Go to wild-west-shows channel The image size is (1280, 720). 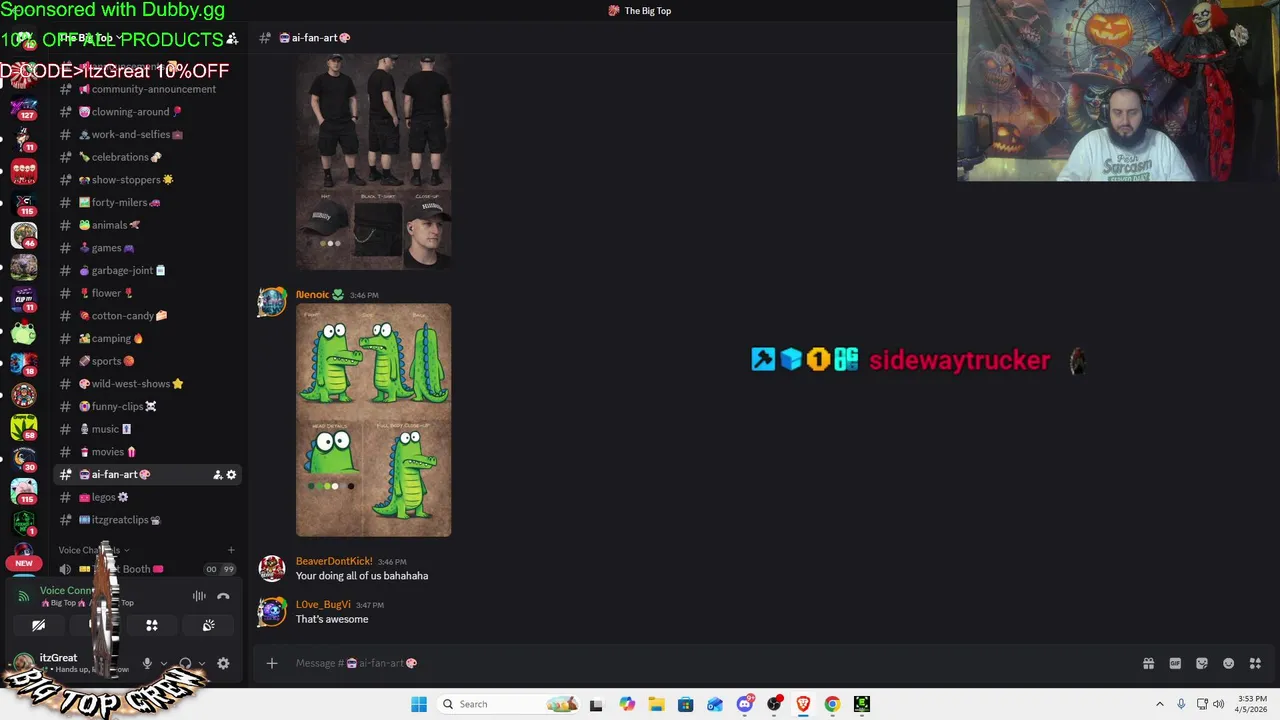coord(147,384)
